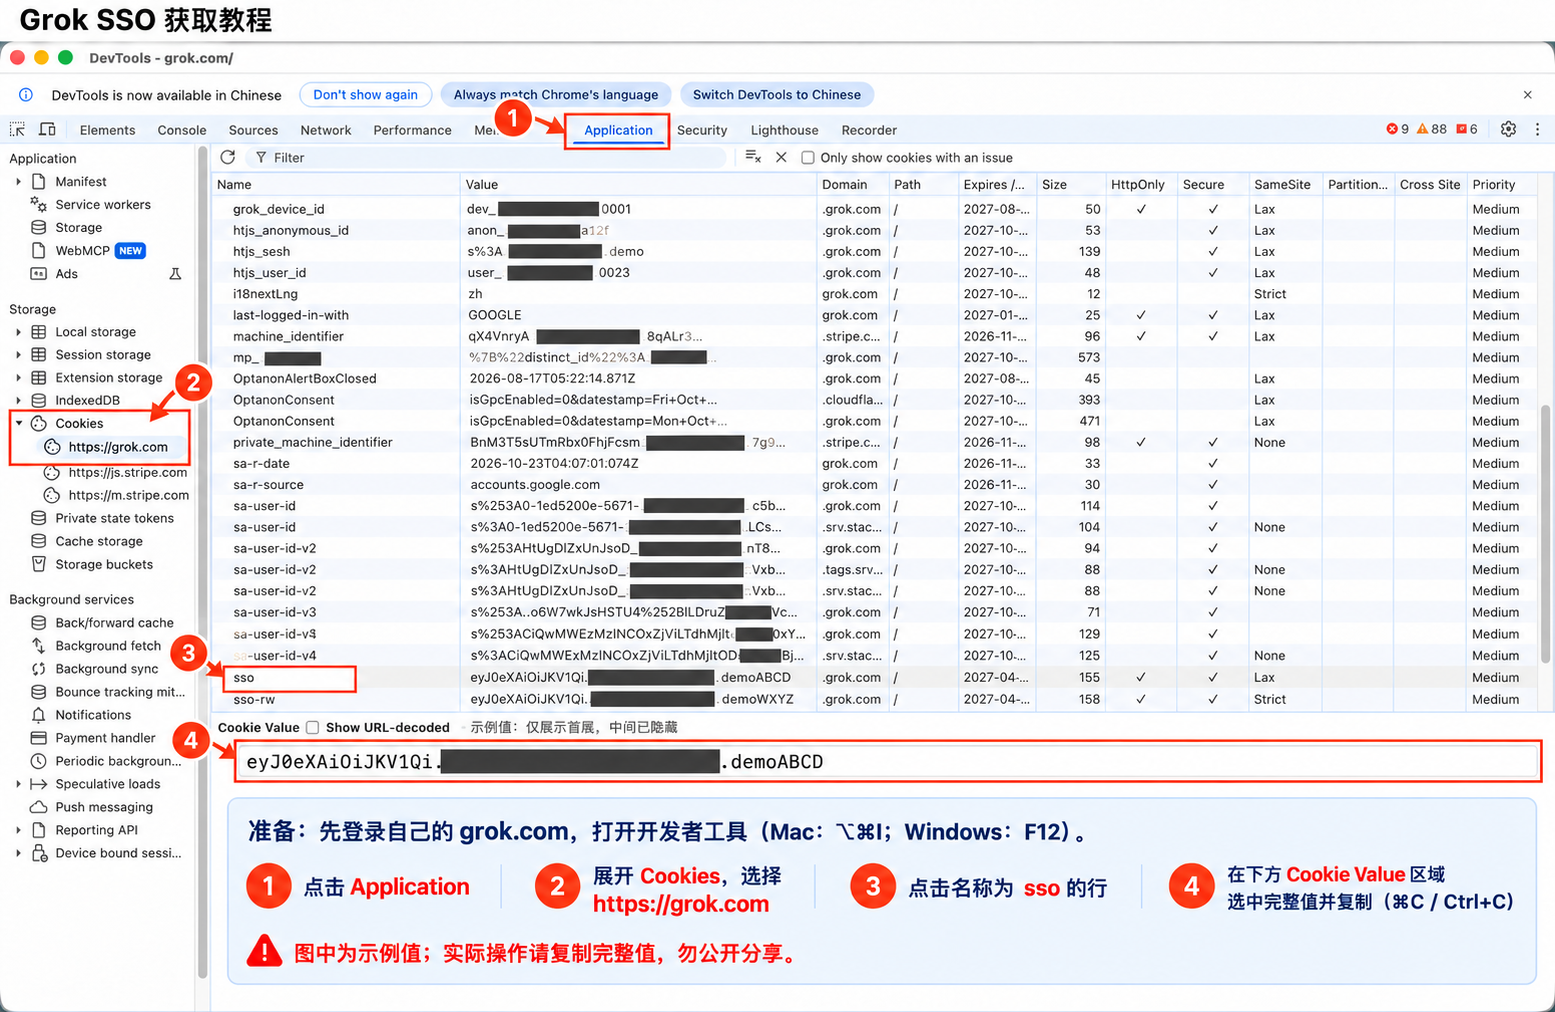
Task: Click the clear all cookies icon
Action: [x=753, y=157]
